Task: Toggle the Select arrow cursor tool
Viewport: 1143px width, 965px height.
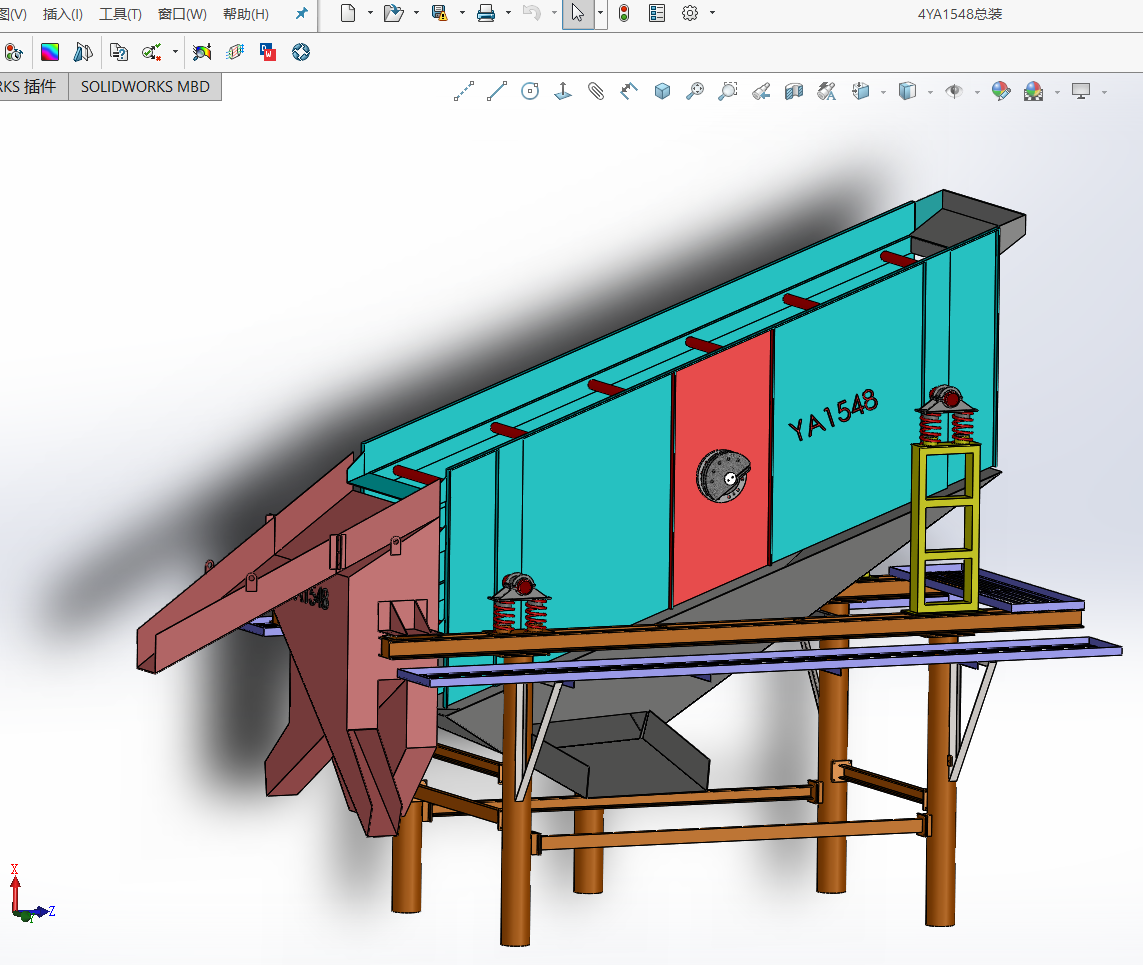Action: click(577, 14)
